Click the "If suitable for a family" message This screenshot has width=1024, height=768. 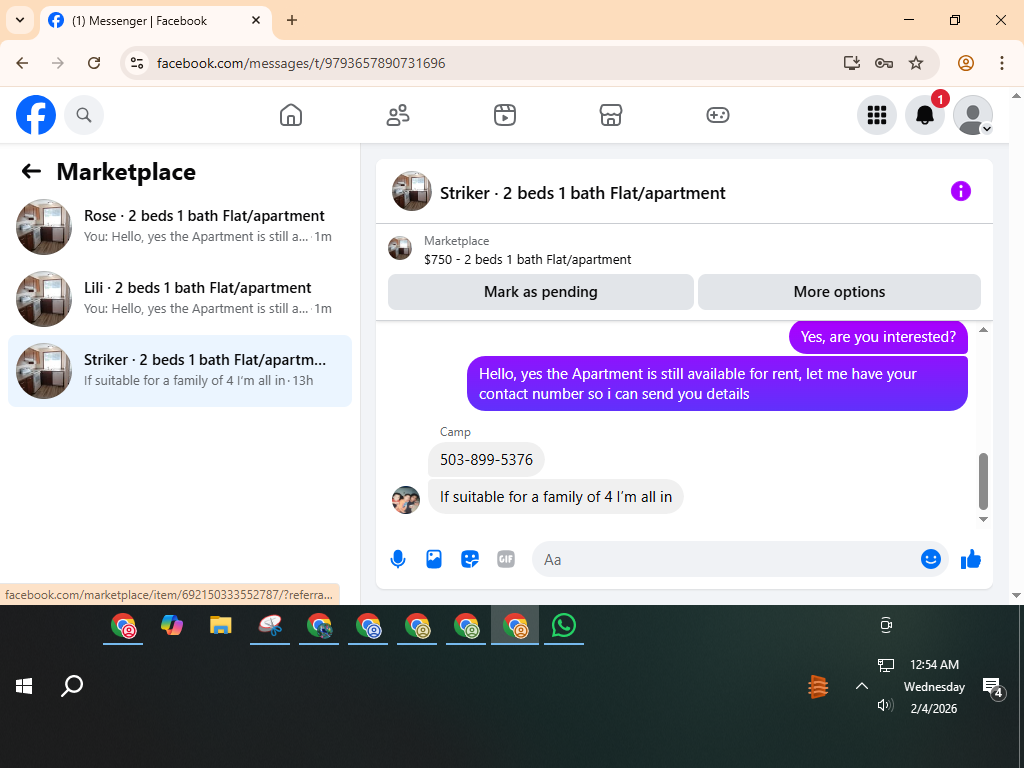tap(556, 497)
